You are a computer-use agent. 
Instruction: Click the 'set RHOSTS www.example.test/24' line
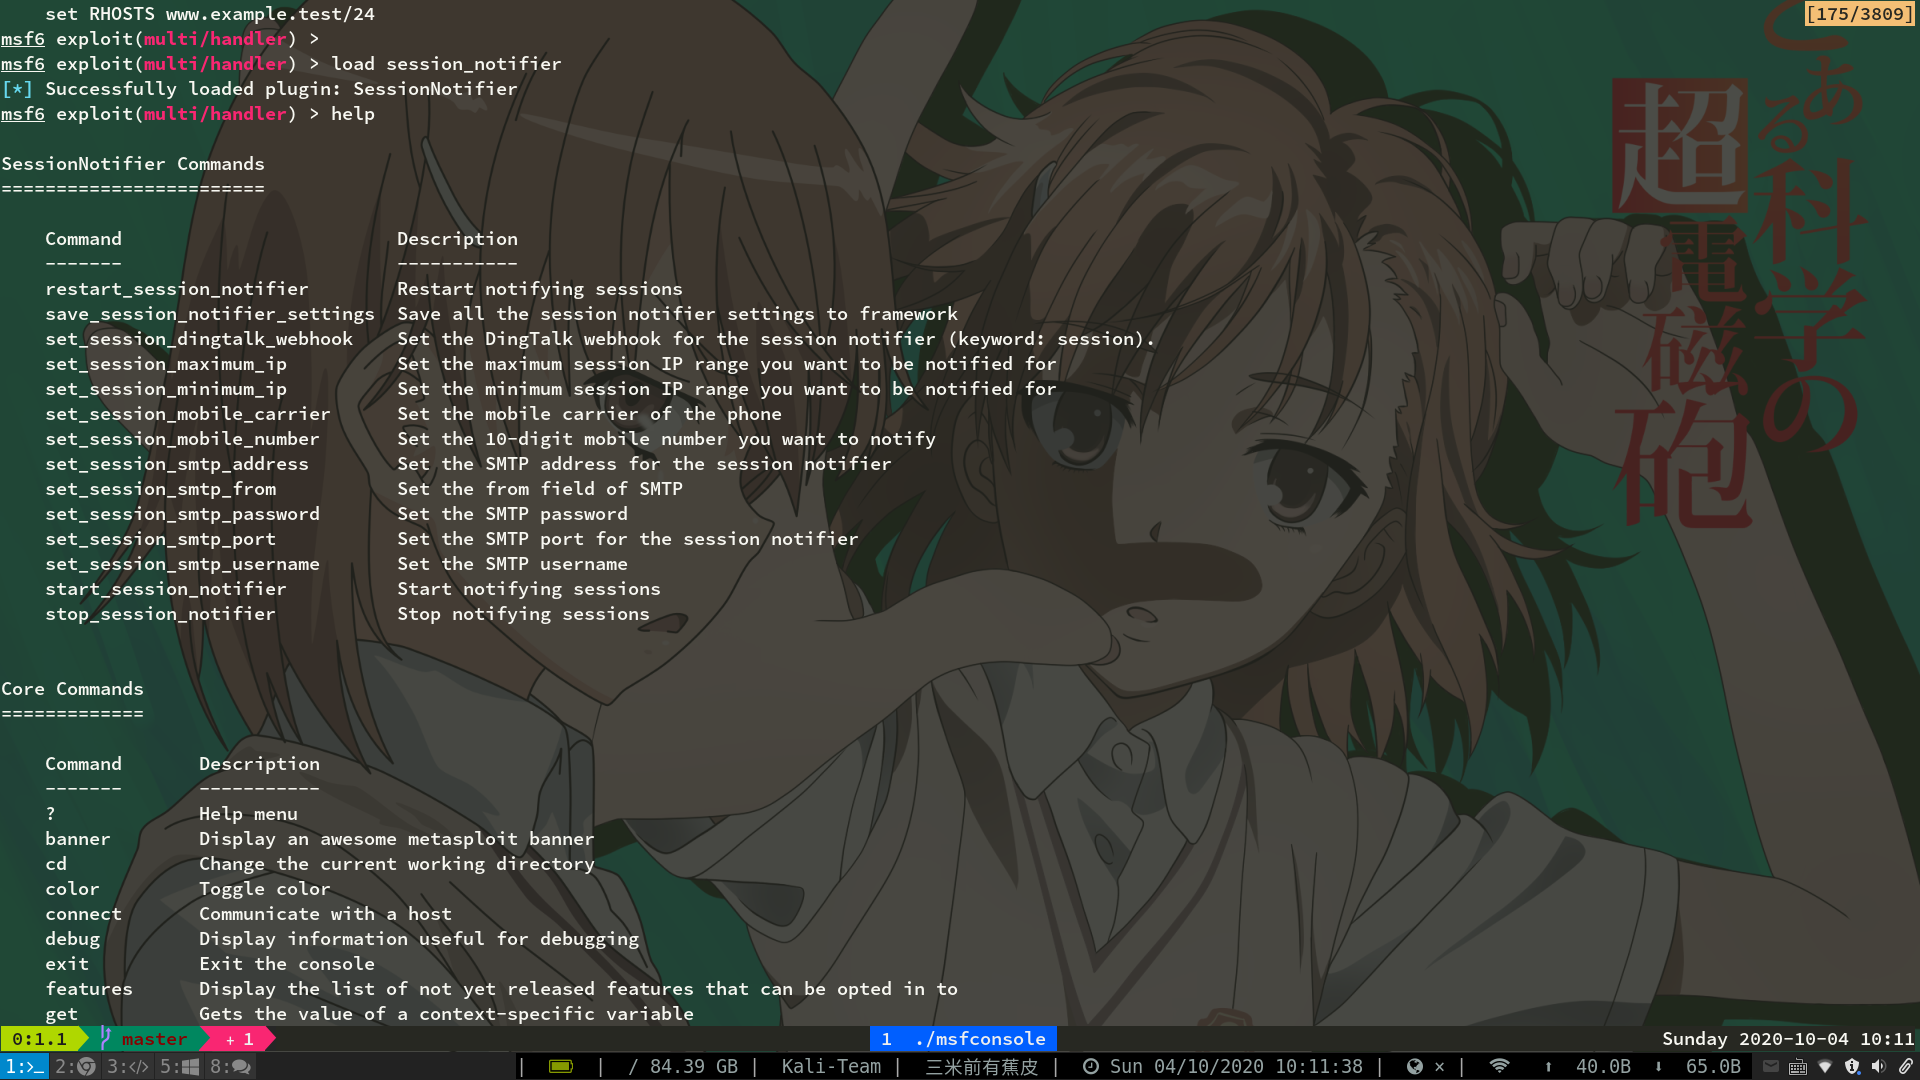[210, 14]
